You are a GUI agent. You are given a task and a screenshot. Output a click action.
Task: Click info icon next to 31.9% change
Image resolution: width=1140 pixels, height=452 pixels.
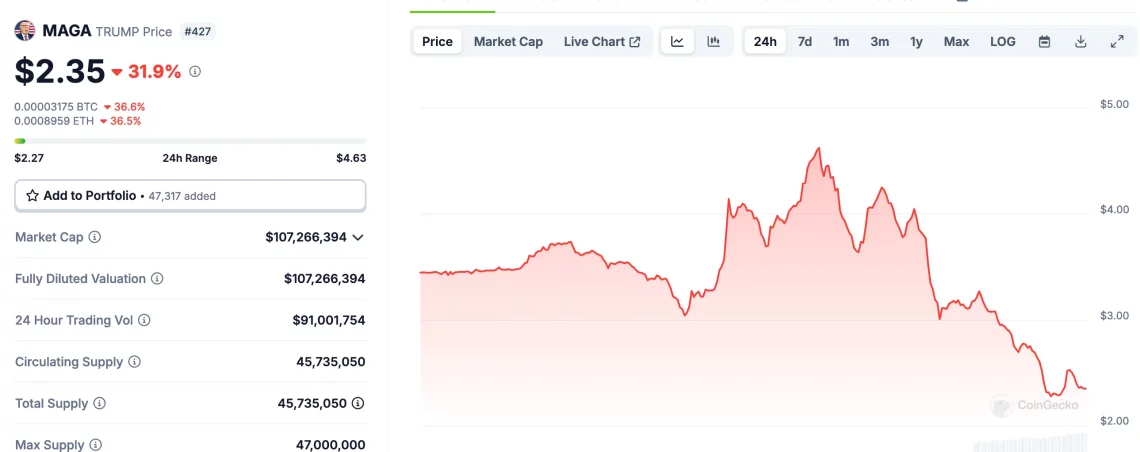tap(195, 72)
